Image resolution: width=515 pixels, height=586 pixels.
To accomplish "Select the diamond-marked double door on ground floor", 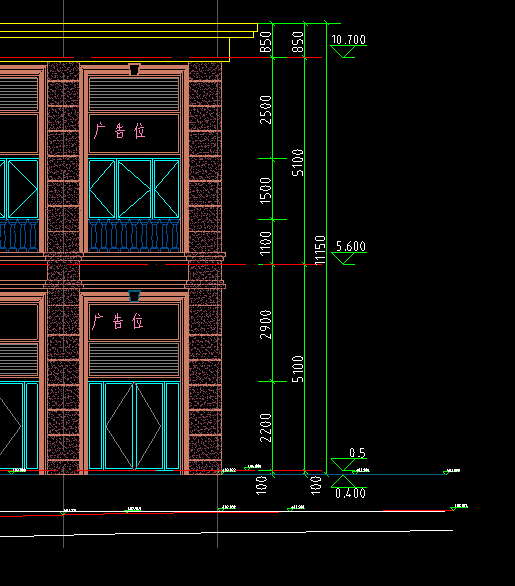I will (x=134, y=426).
